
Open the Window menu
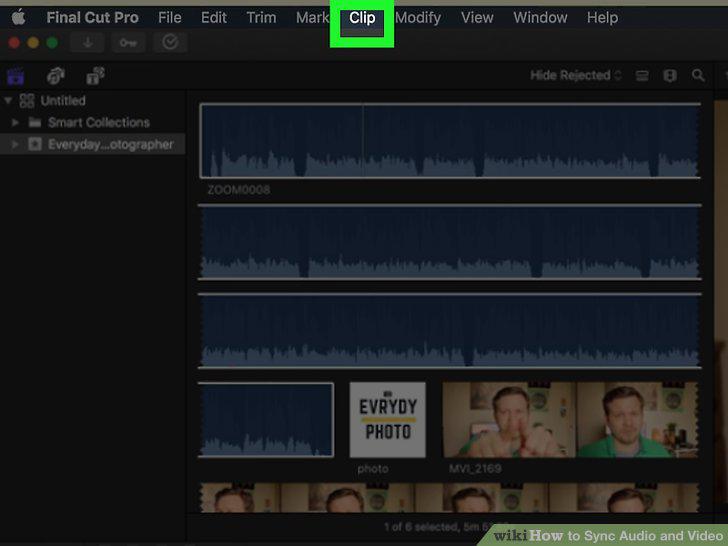[540, 18]
